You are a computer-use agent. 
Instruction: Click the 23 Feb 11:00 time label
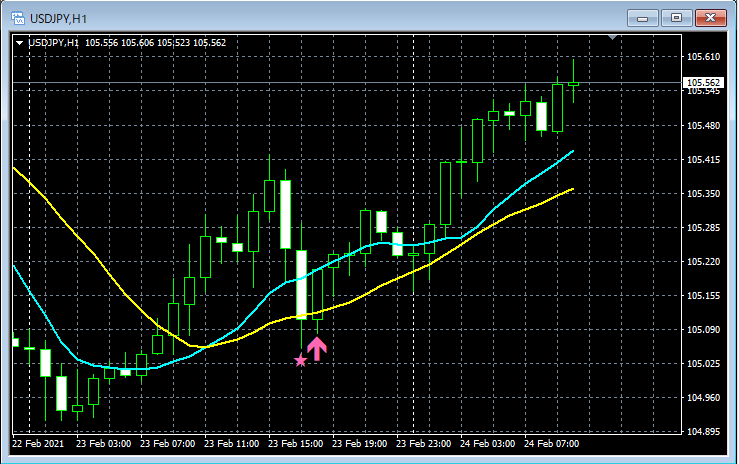tap(232, 444)
